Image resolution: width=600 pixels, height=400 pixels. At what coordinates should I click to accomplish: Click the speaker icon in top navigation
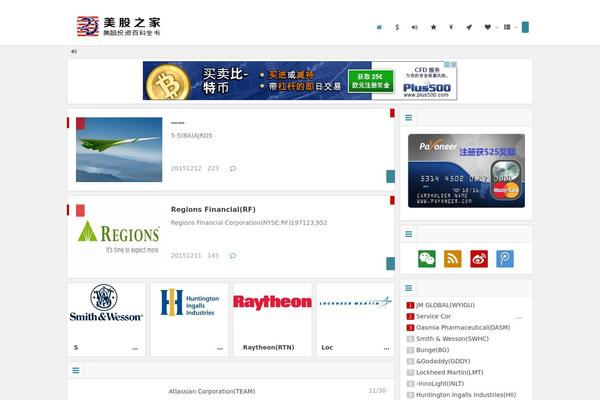pos(415,27)
